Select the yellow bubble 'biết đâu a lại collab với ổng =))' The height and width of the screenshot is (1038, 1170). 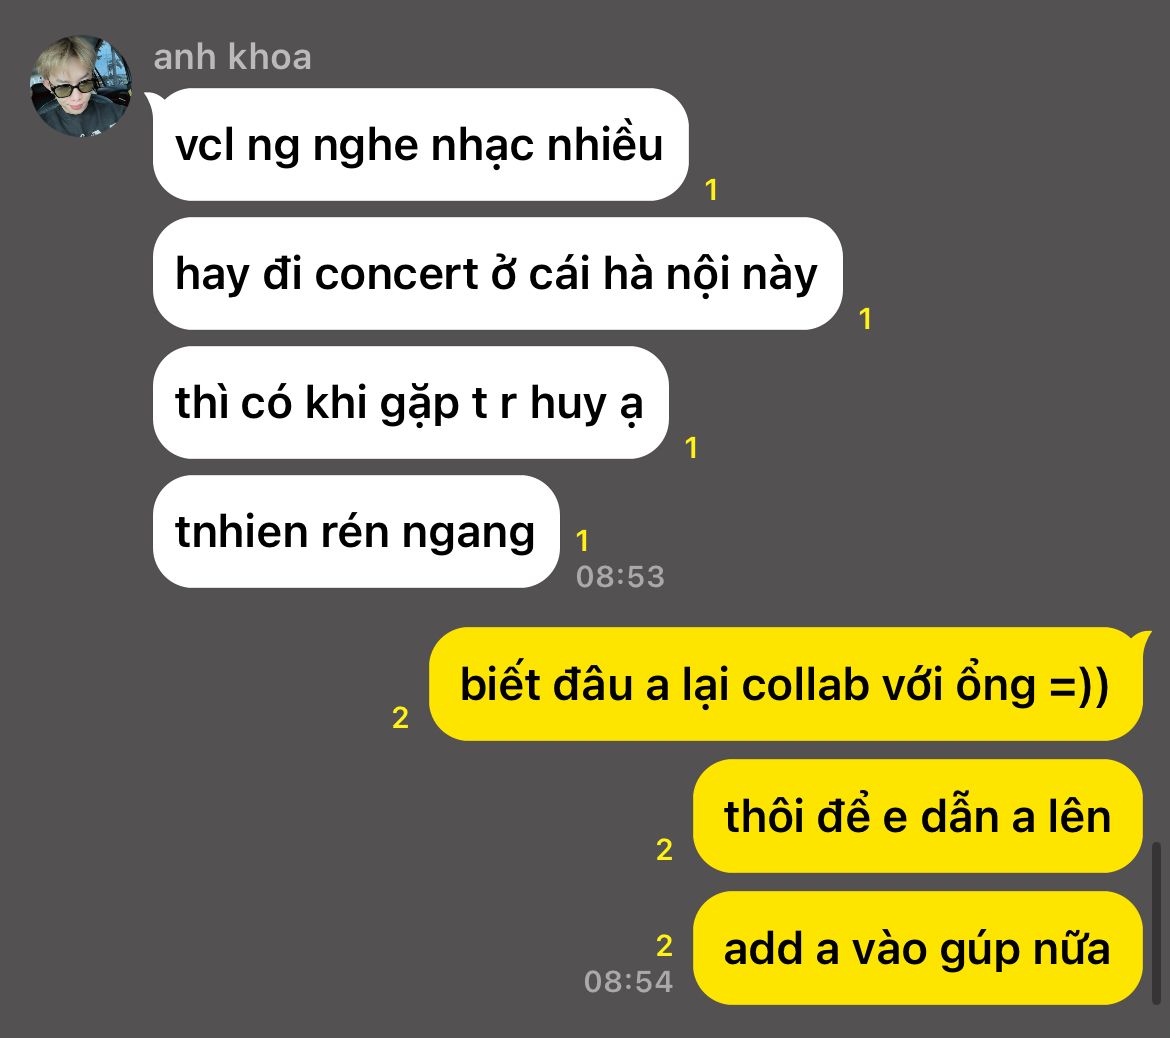(786, 684)
